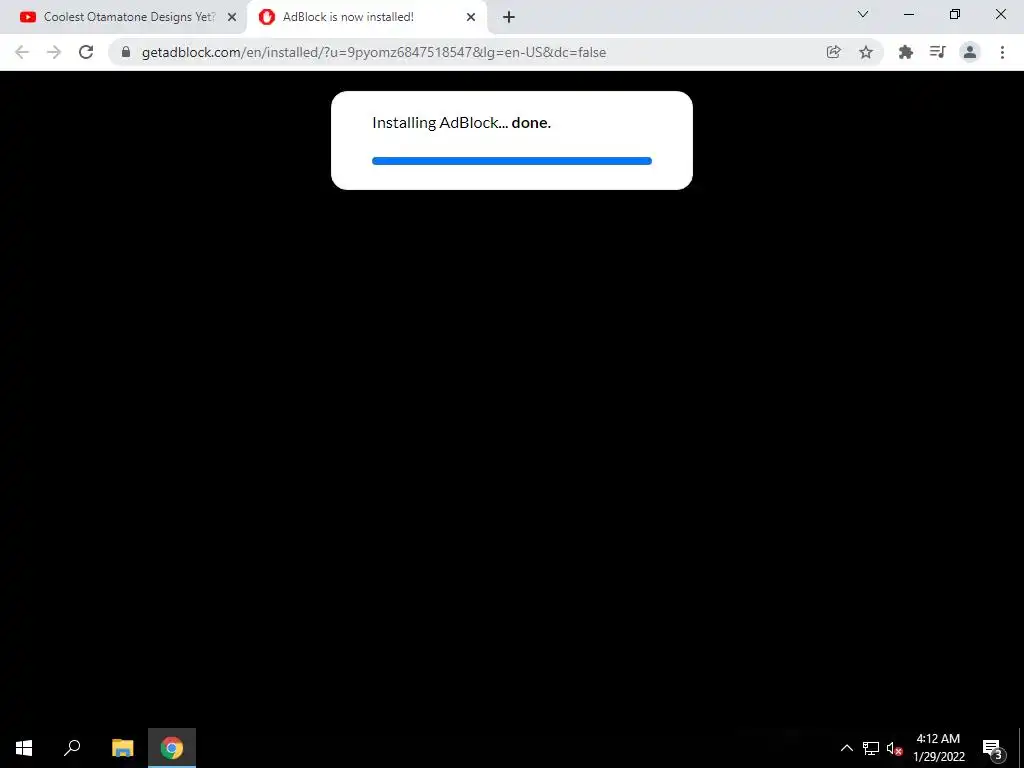1024x768 pixels.
Task: Open Chrome three-dot menu
Action: [x=1002, y=52]
